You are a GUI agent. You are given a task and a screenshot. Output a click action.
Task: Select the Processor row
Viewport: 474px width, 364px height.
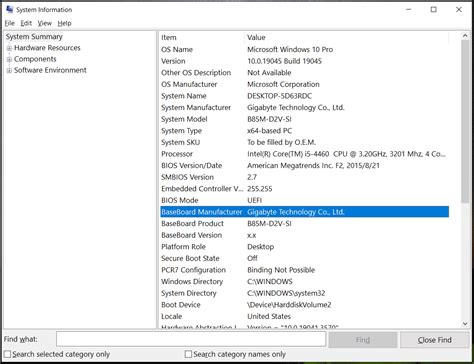coord(304,154)
